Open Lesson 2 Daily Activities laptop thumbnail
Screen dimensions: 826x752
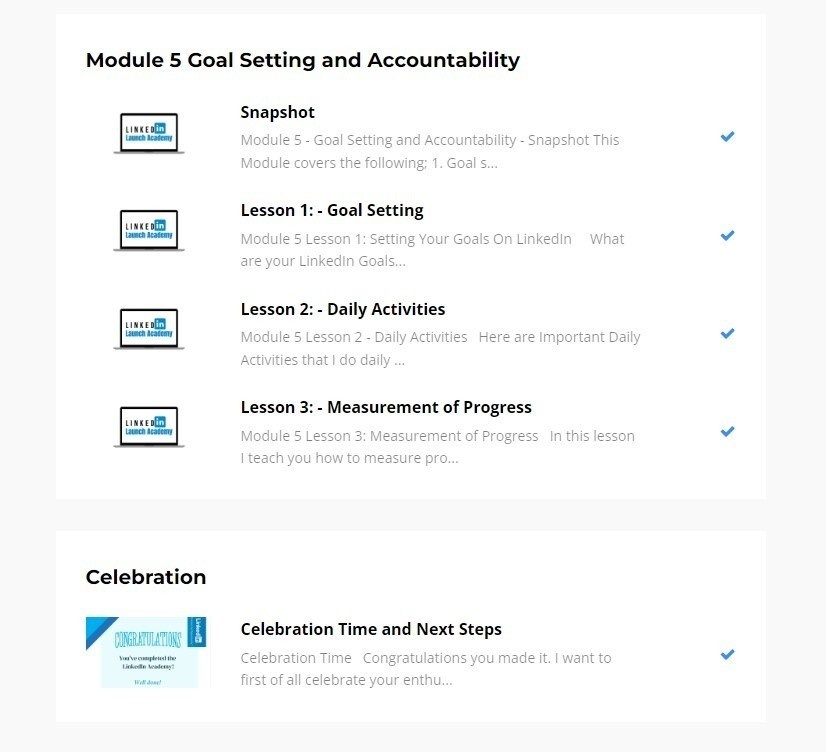149,329
